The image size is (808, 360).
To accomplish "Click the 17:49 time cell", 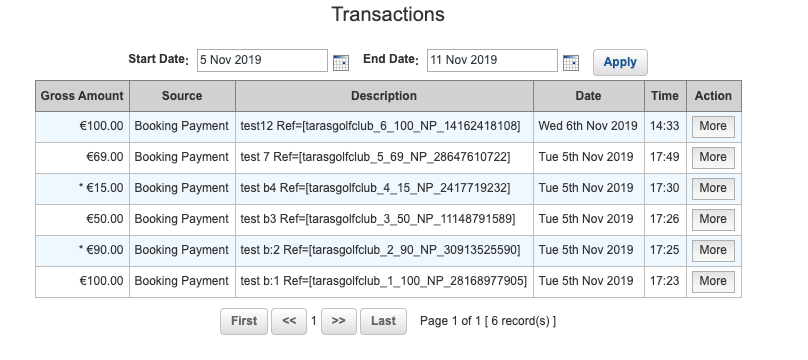I will [x=665, y=158].
